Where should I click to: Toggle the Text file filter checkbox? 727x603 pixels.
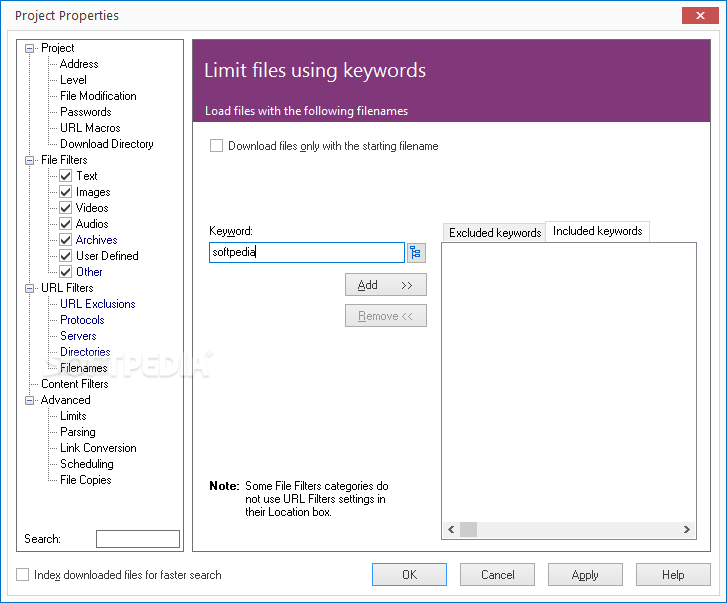[66, 176]
